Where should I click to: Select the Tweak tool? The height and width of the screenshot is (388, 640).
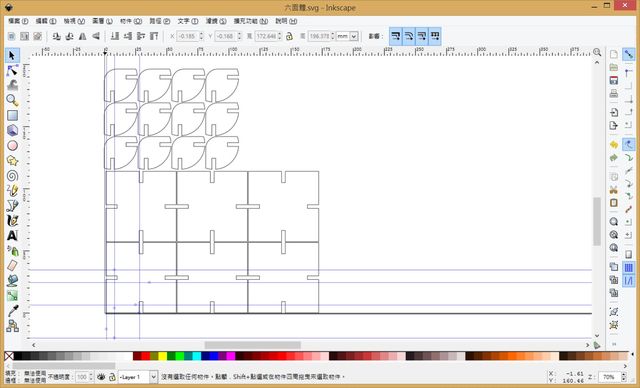(12, 85)
